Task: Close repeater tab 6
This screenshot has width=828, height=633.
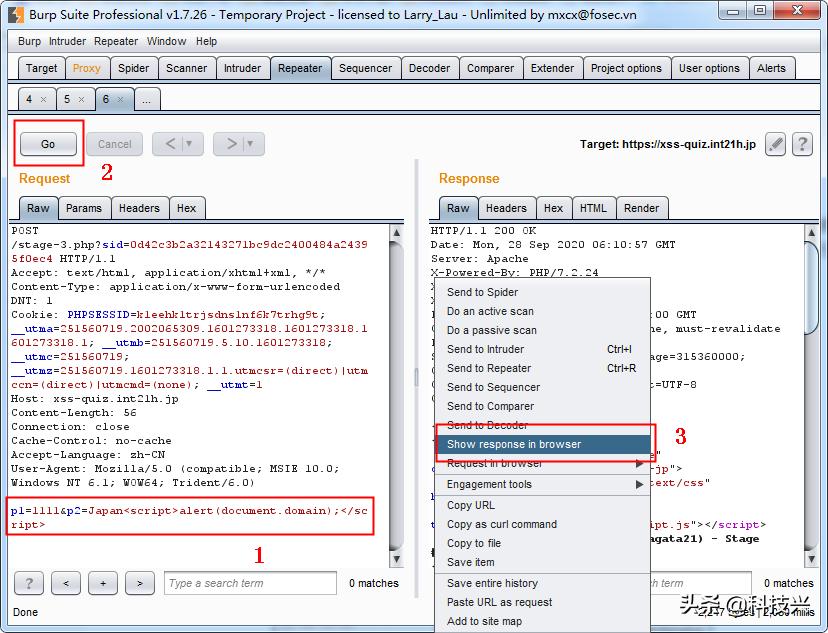Action: [x=120, y=100]
